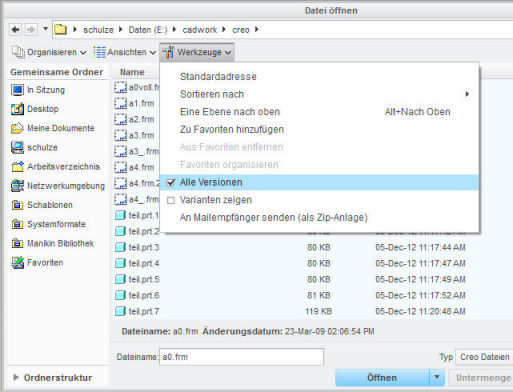Select file 'teil.prt.1' in the list
The width and height of the screenshot is (513, 392).
coord(144,216)
